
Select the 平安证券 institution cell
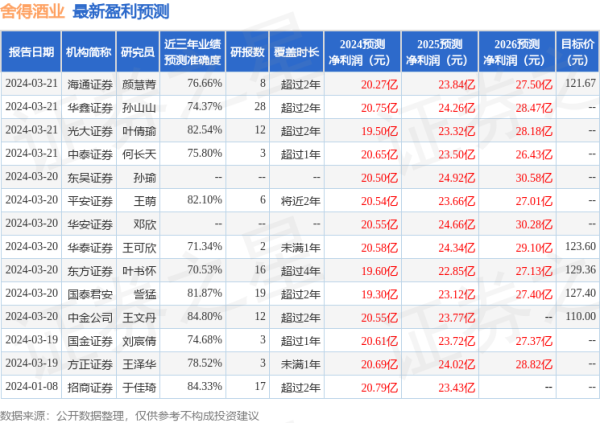pos(90,201)
